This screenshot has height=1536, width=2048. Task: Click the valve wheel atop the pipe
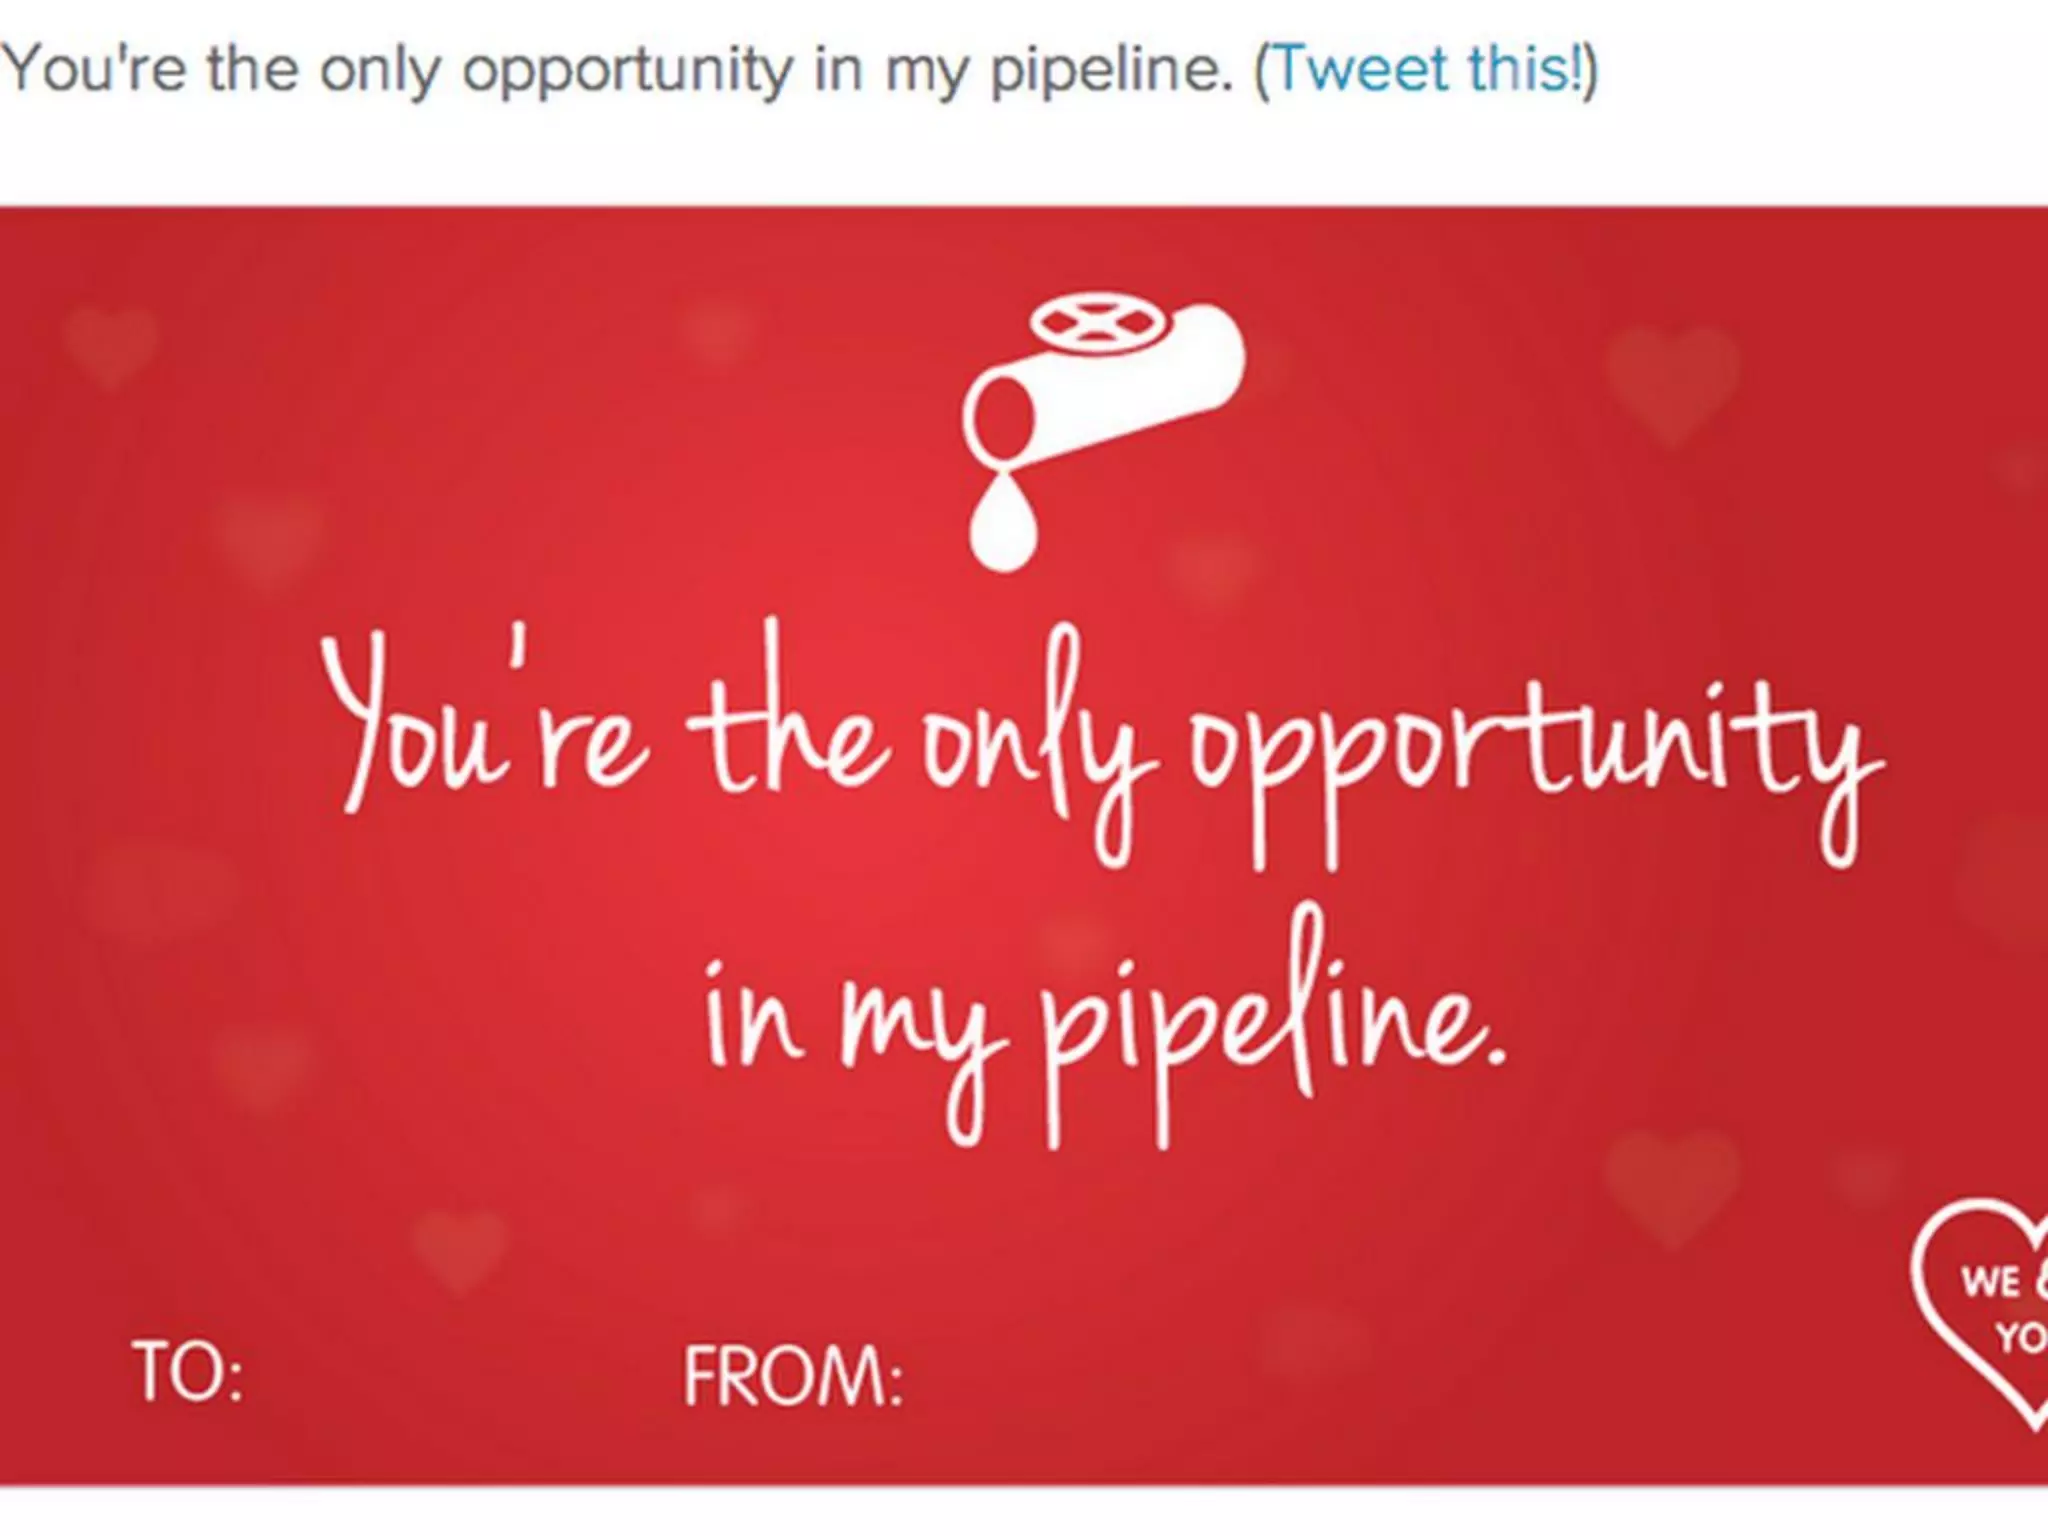point(1096,324)
